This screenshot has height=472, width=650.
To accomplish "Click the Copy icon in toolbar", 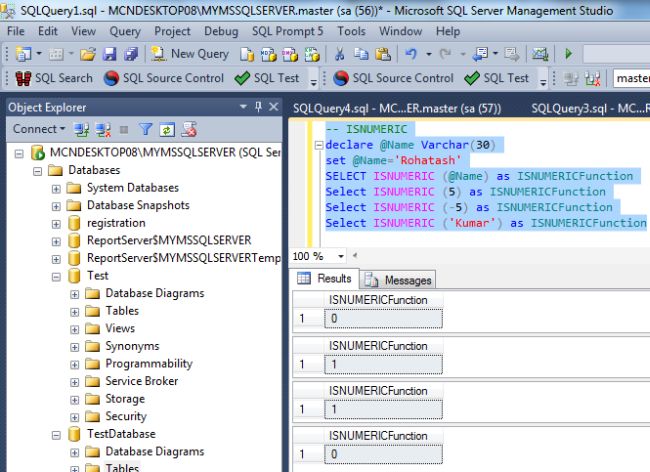I will tap(361, 54).
